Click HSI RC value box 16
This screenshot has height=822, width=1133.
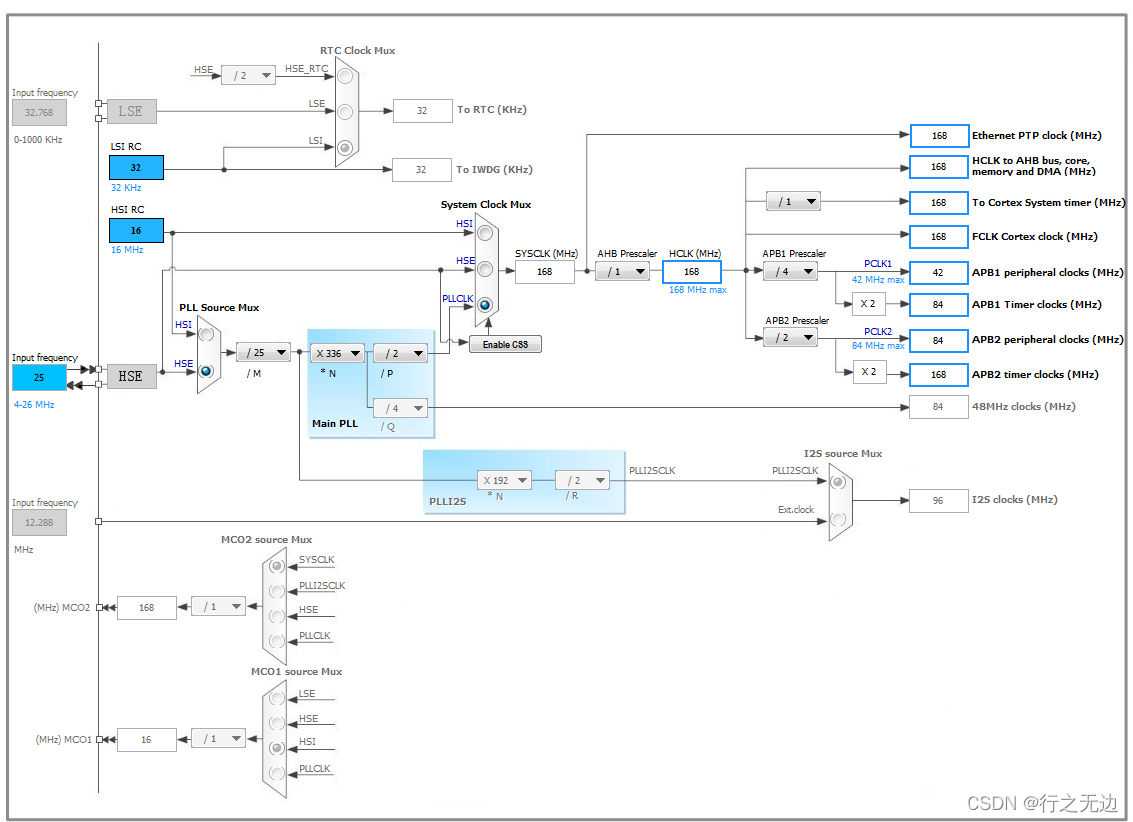(x=136, y=230)
